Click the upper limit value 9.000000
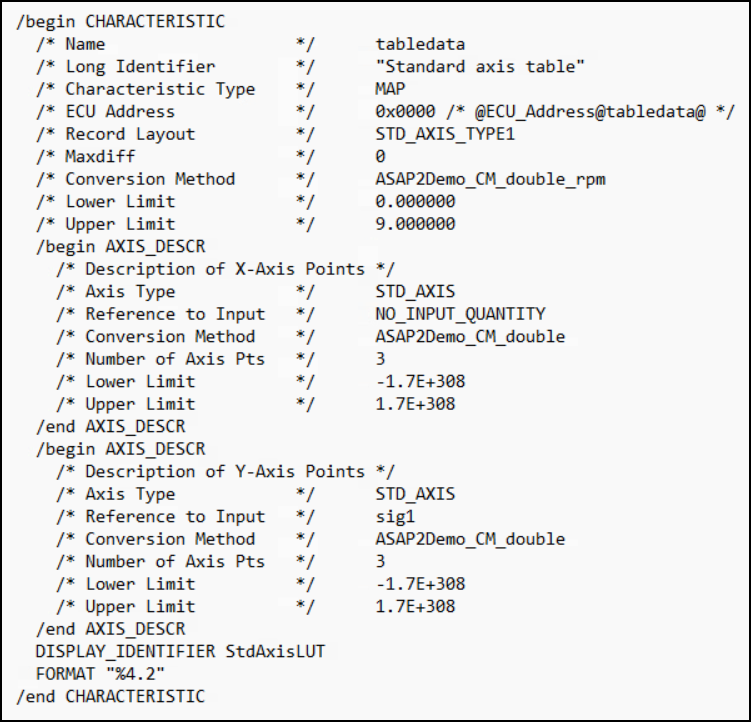751x722 pixels. 415,224
